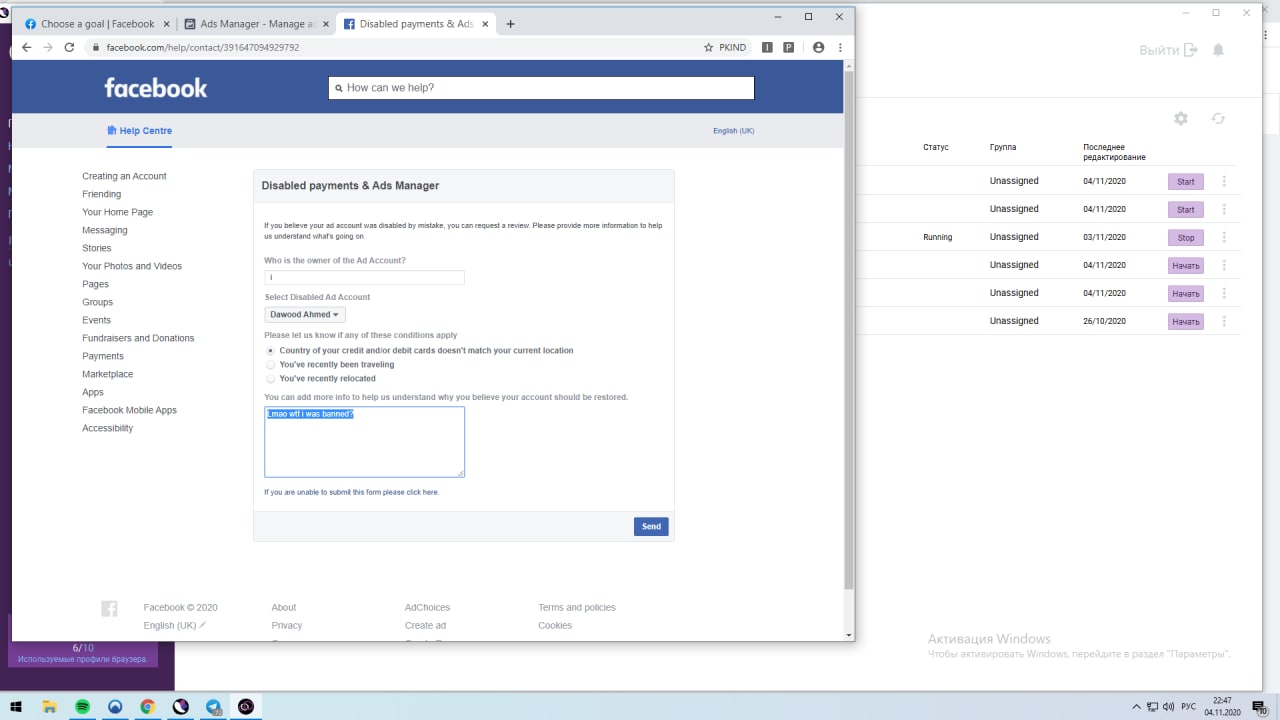
Task: Open 'Facebook Mobile Apps' help topic
Action: click(129, 410)
